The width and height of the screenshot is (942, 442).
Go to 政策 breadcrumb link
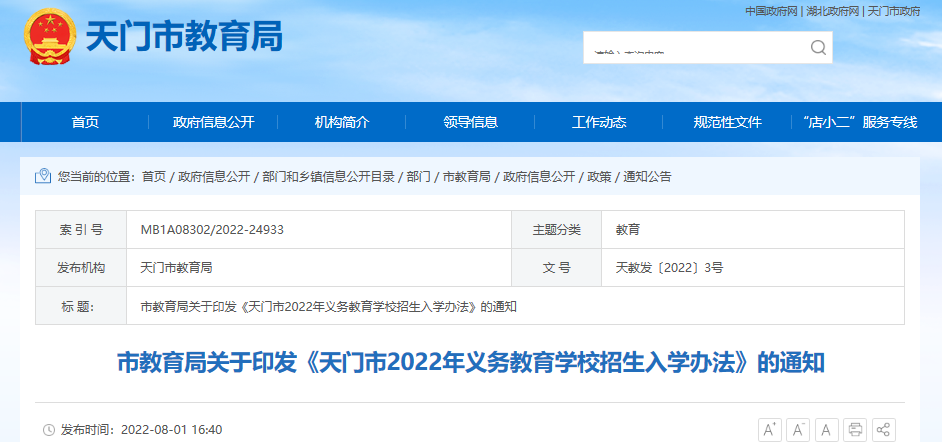pos(599,177)
